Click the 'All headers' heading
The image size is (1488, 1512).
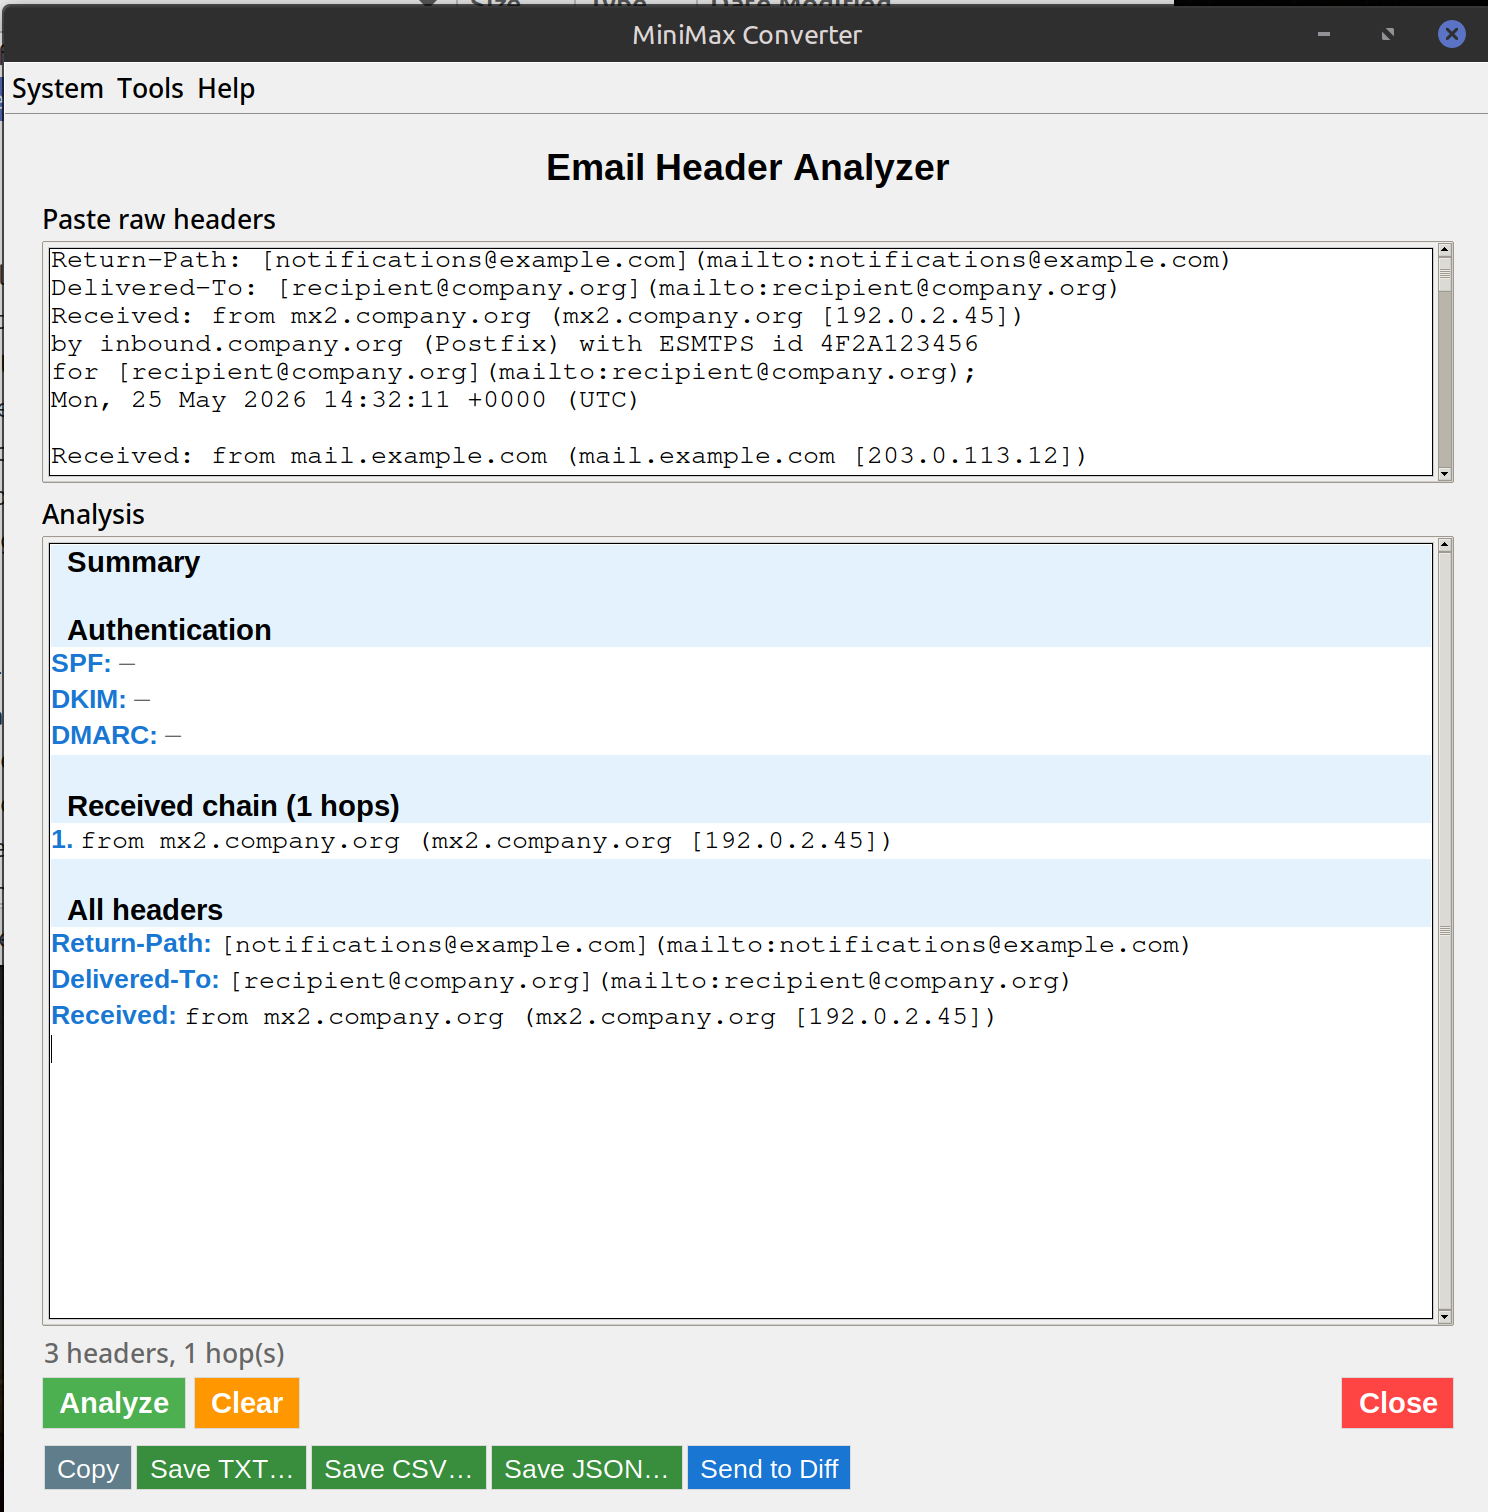pos(145,910)
